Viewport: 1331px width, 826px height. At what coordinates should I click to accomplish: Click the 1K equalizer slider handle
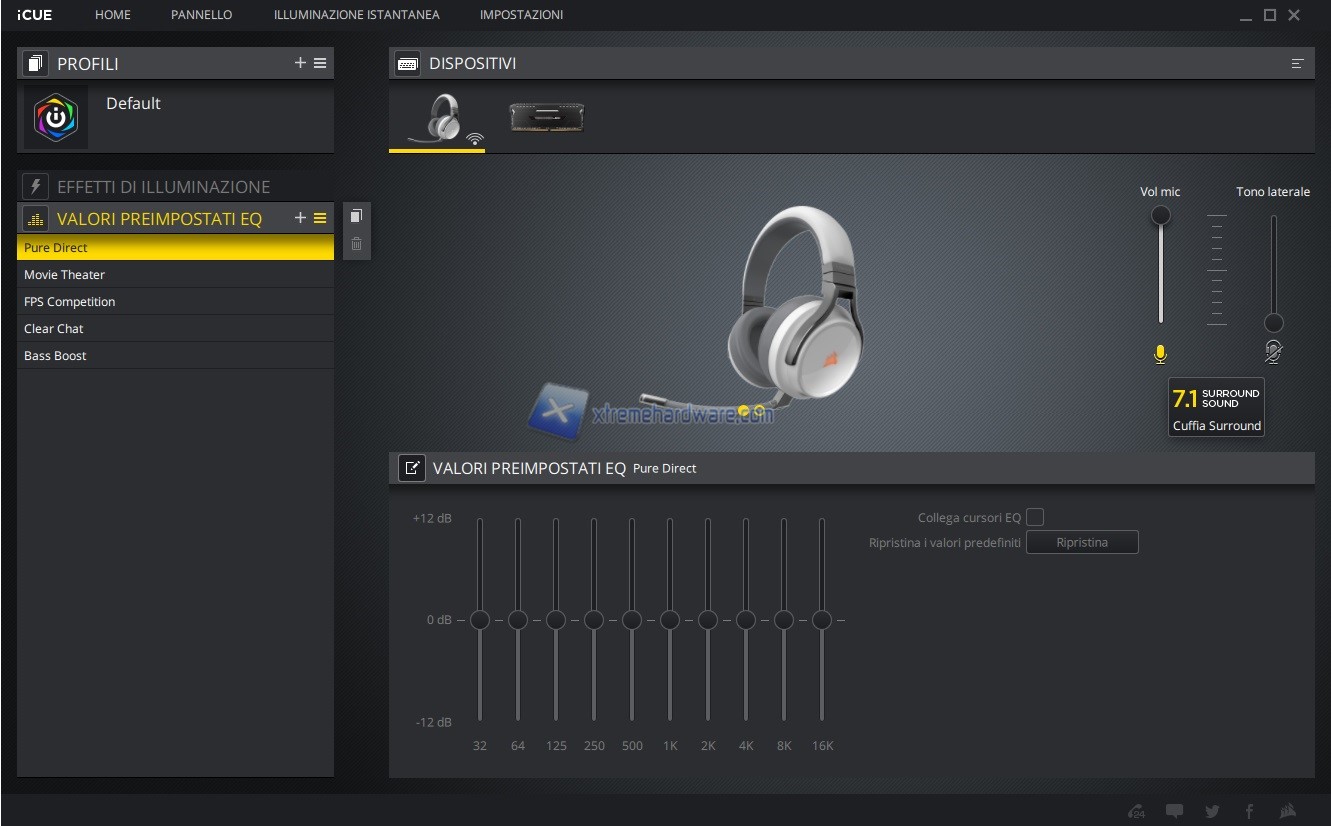tap(670, 620)
